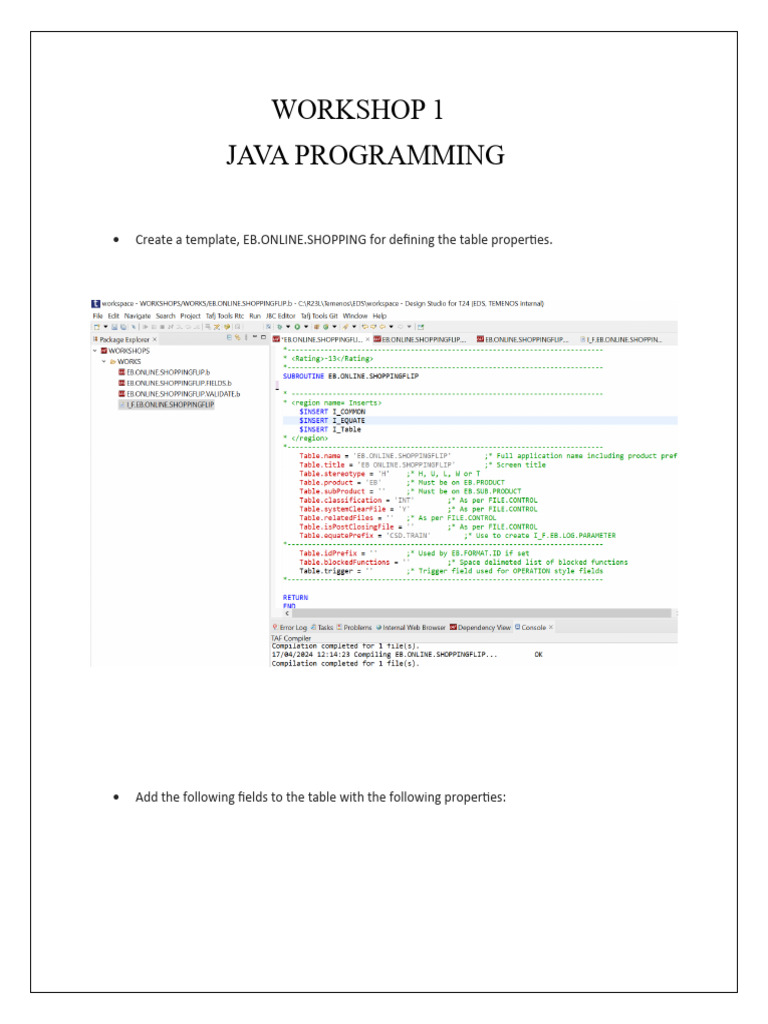The height and width of the screenshot is (1024, 768).
Task: Open the Error Log tab
Action: tap(289, 628)
